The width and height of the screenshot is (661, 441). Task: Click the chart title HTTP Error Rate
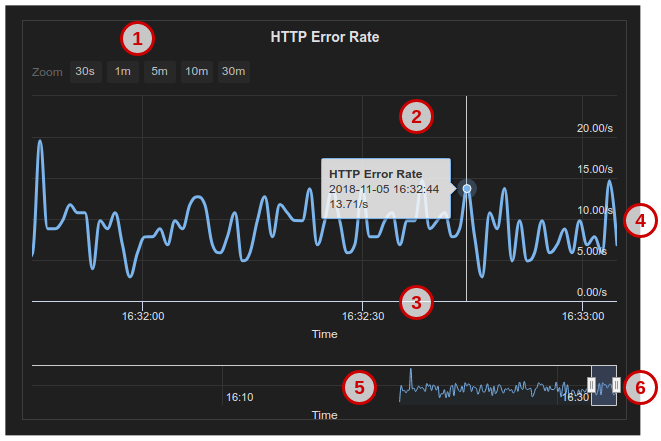(325, 37)
